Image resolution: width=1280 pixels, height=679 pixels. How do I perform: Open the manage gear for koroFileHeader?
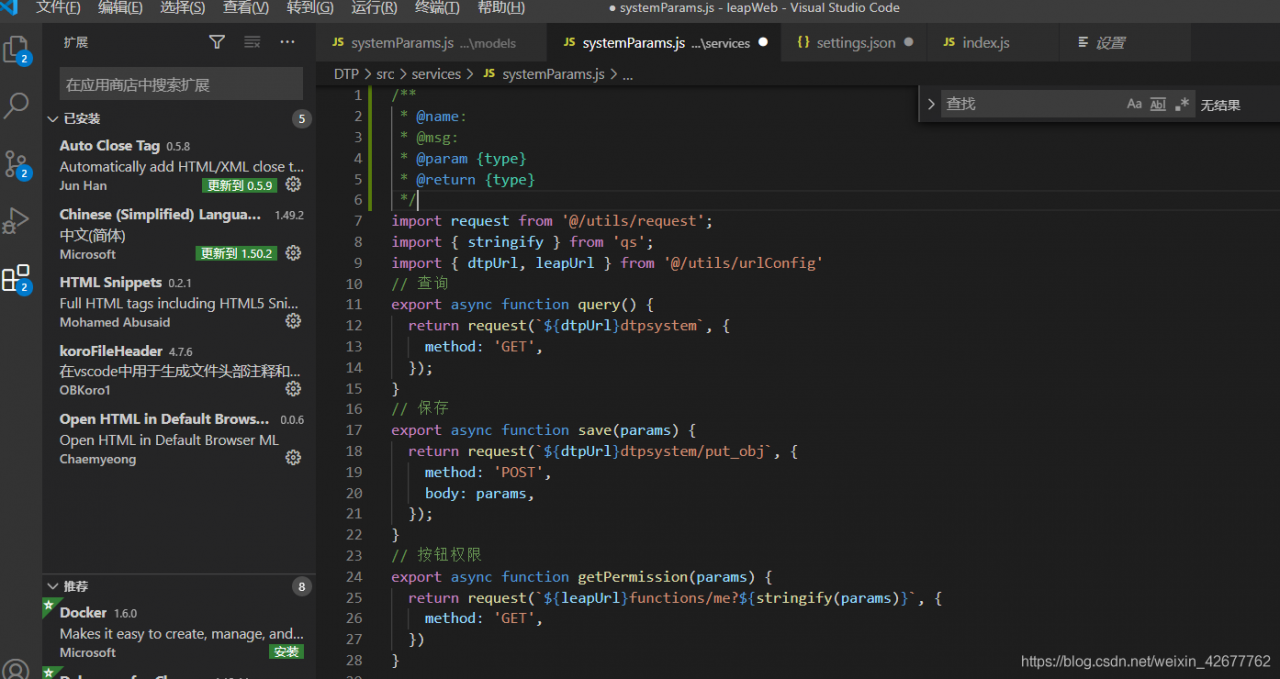pyautogui.click(x=293, y=389)
